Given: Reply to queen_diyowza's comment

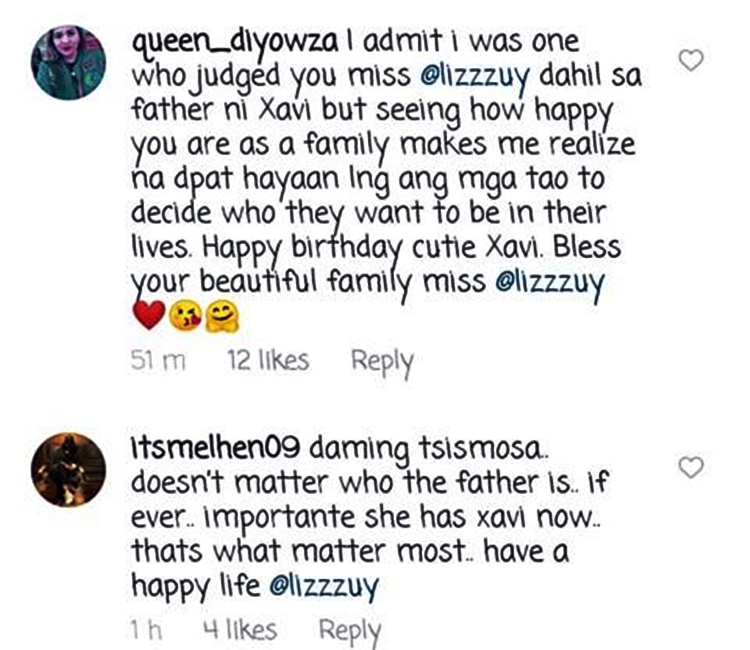Looking at the screenshot, I should [x=382, y=362].
